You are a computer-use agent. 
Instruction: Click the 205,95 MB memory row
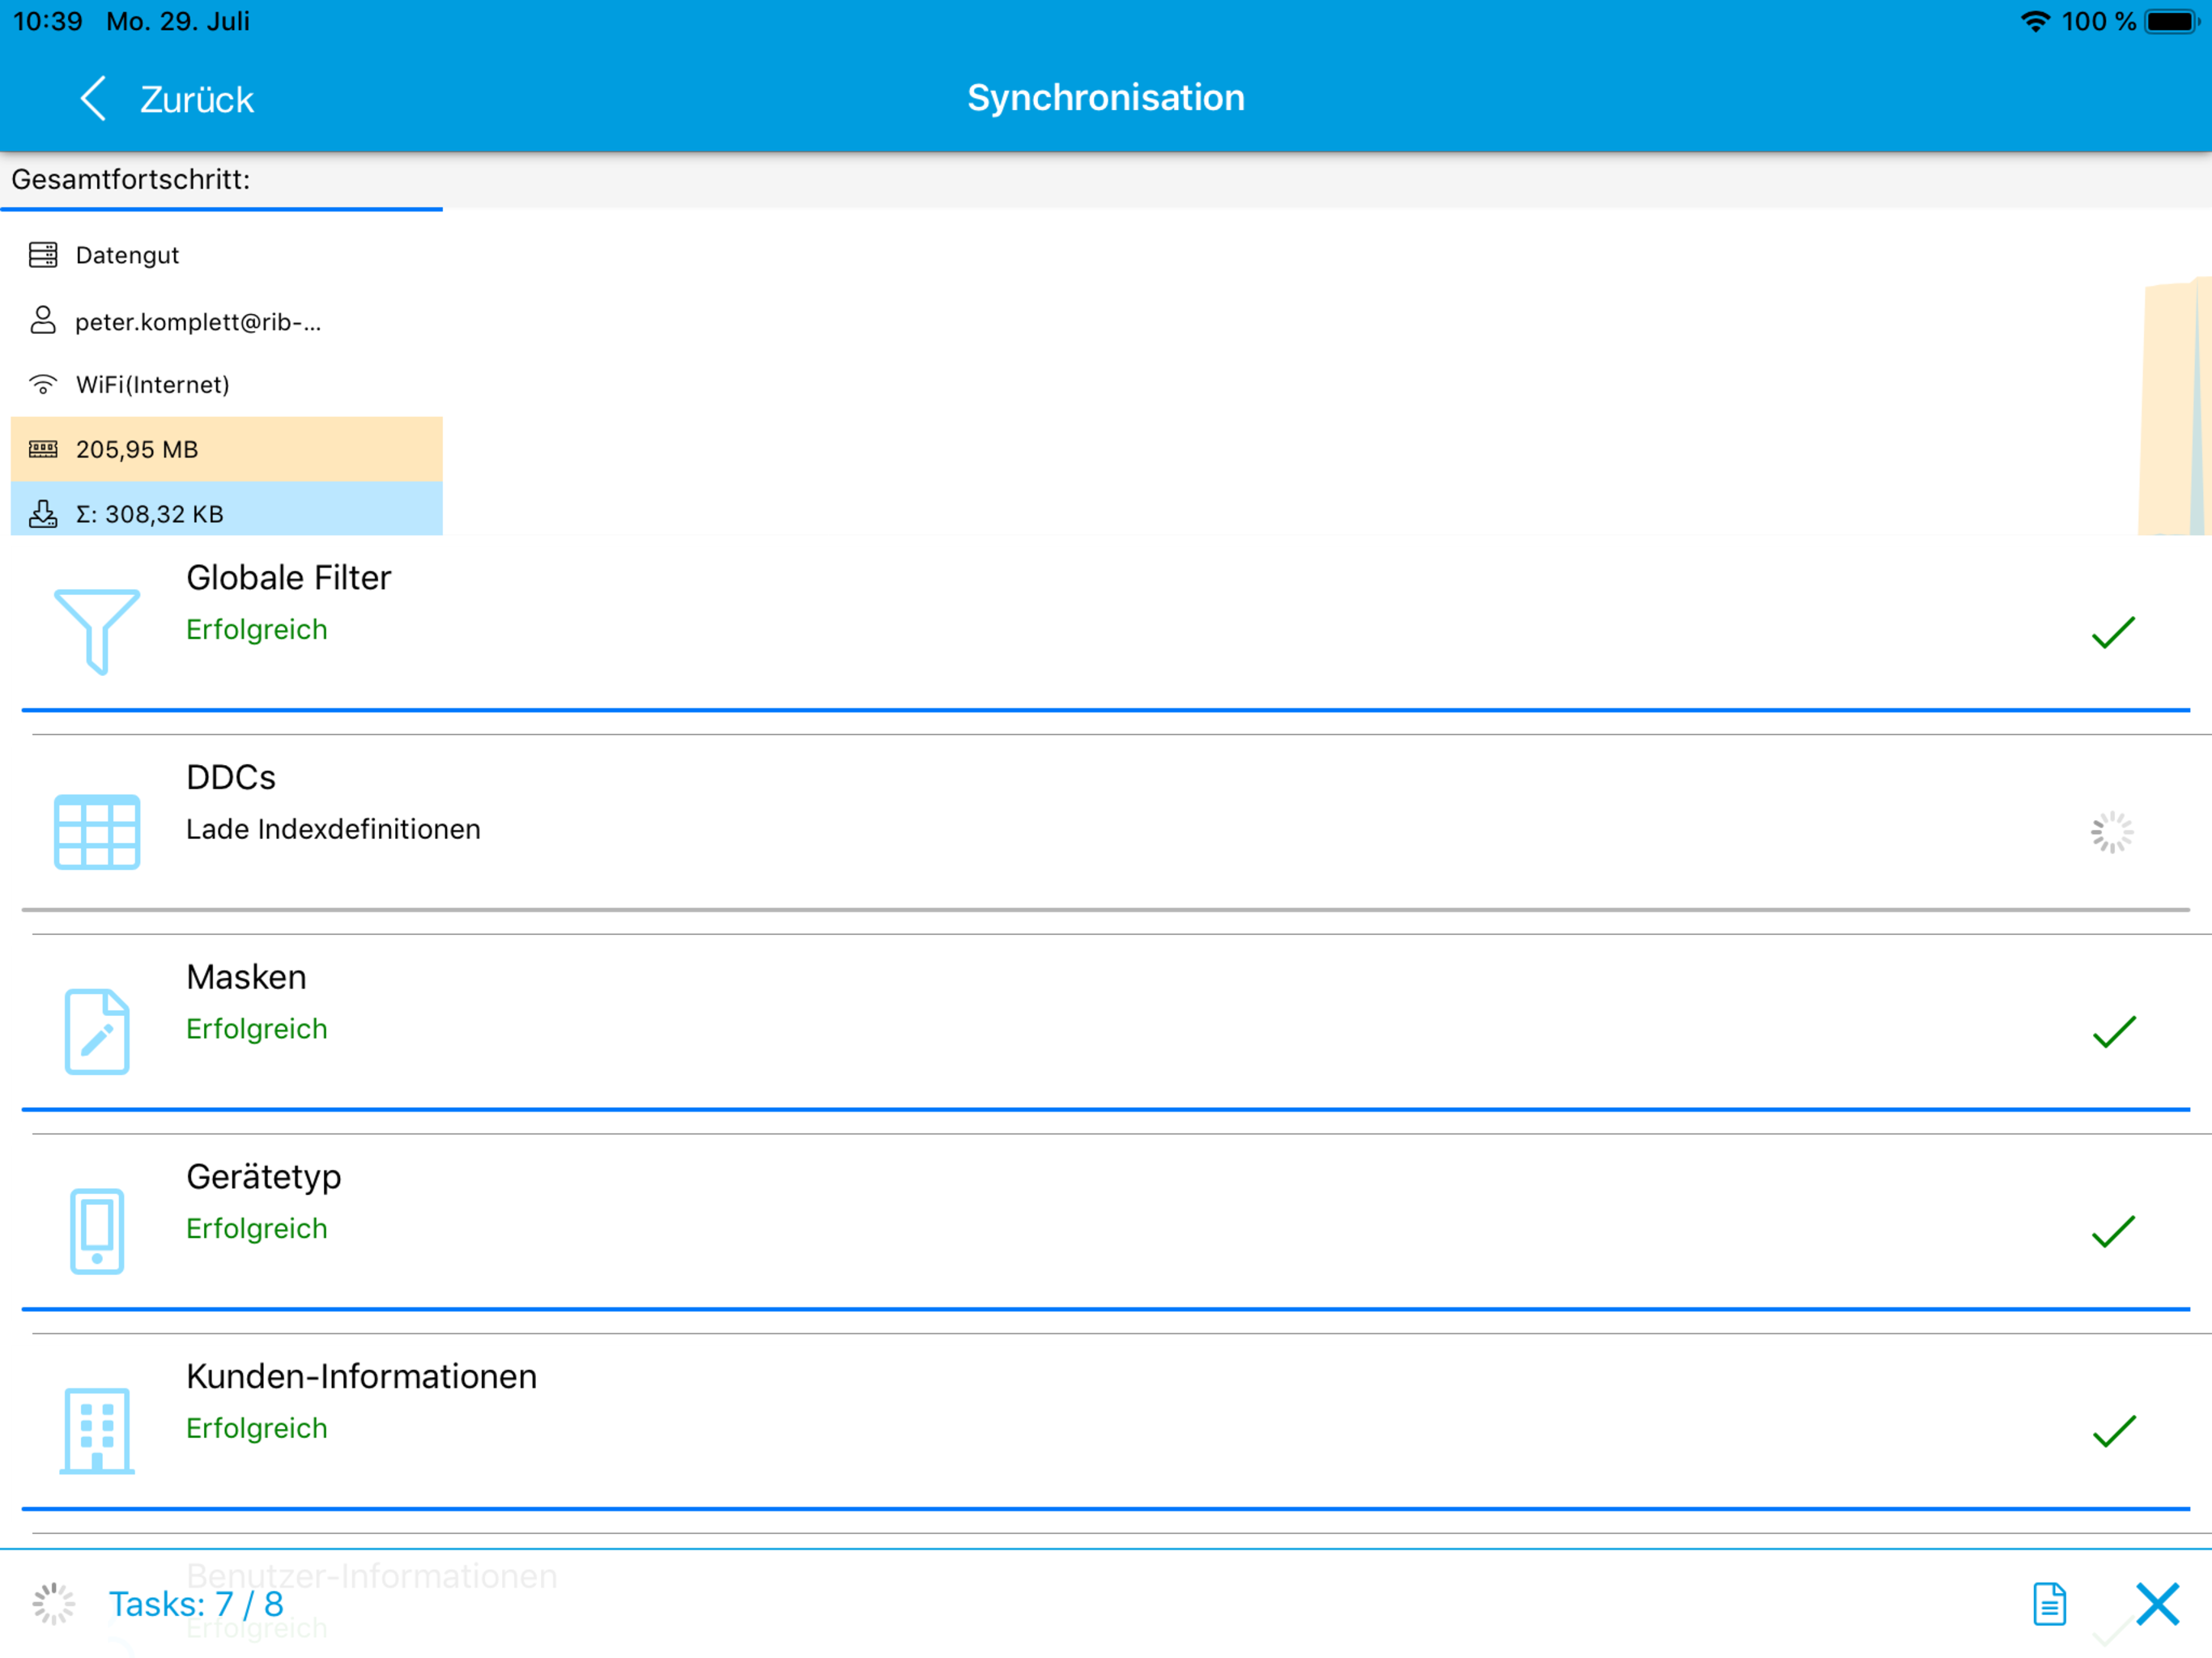pyautogui.click(x=226, y=449)
